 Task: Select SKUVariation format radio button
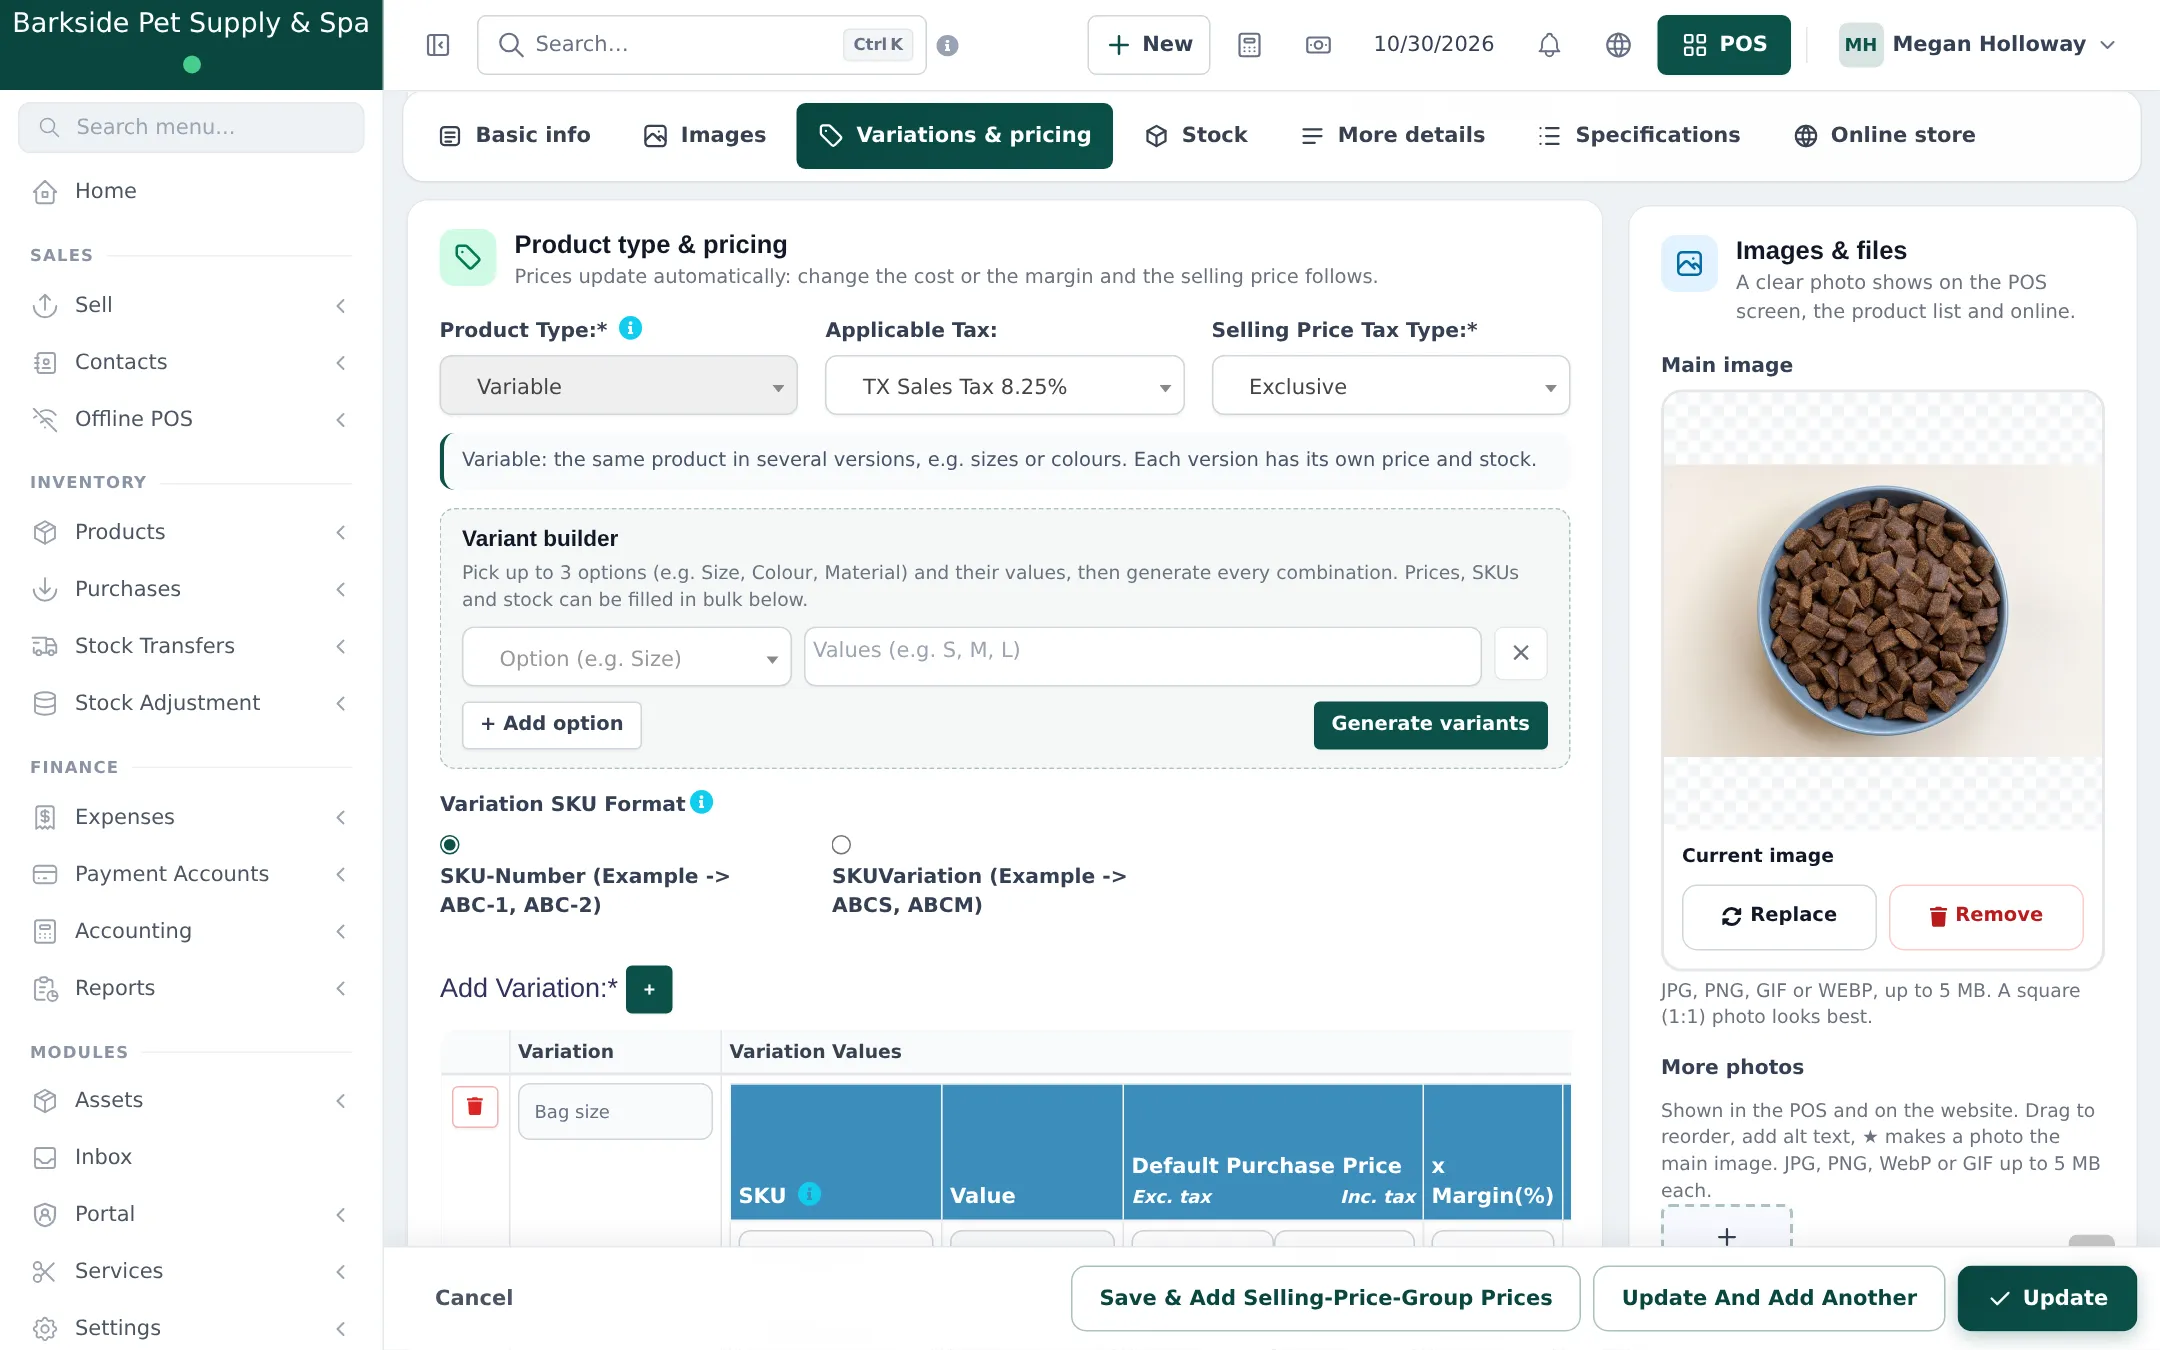[x=841, y=845]
